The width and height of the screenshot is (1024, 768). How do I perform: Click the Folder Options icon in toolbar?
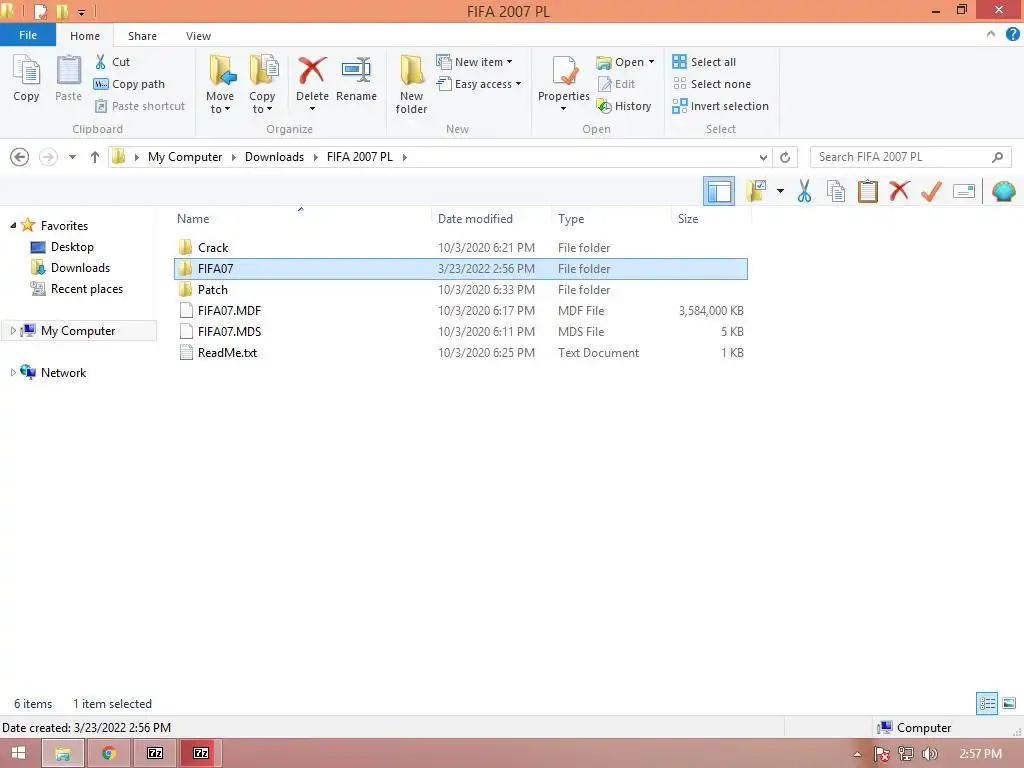pyautogui.click(x=756, y=191)
